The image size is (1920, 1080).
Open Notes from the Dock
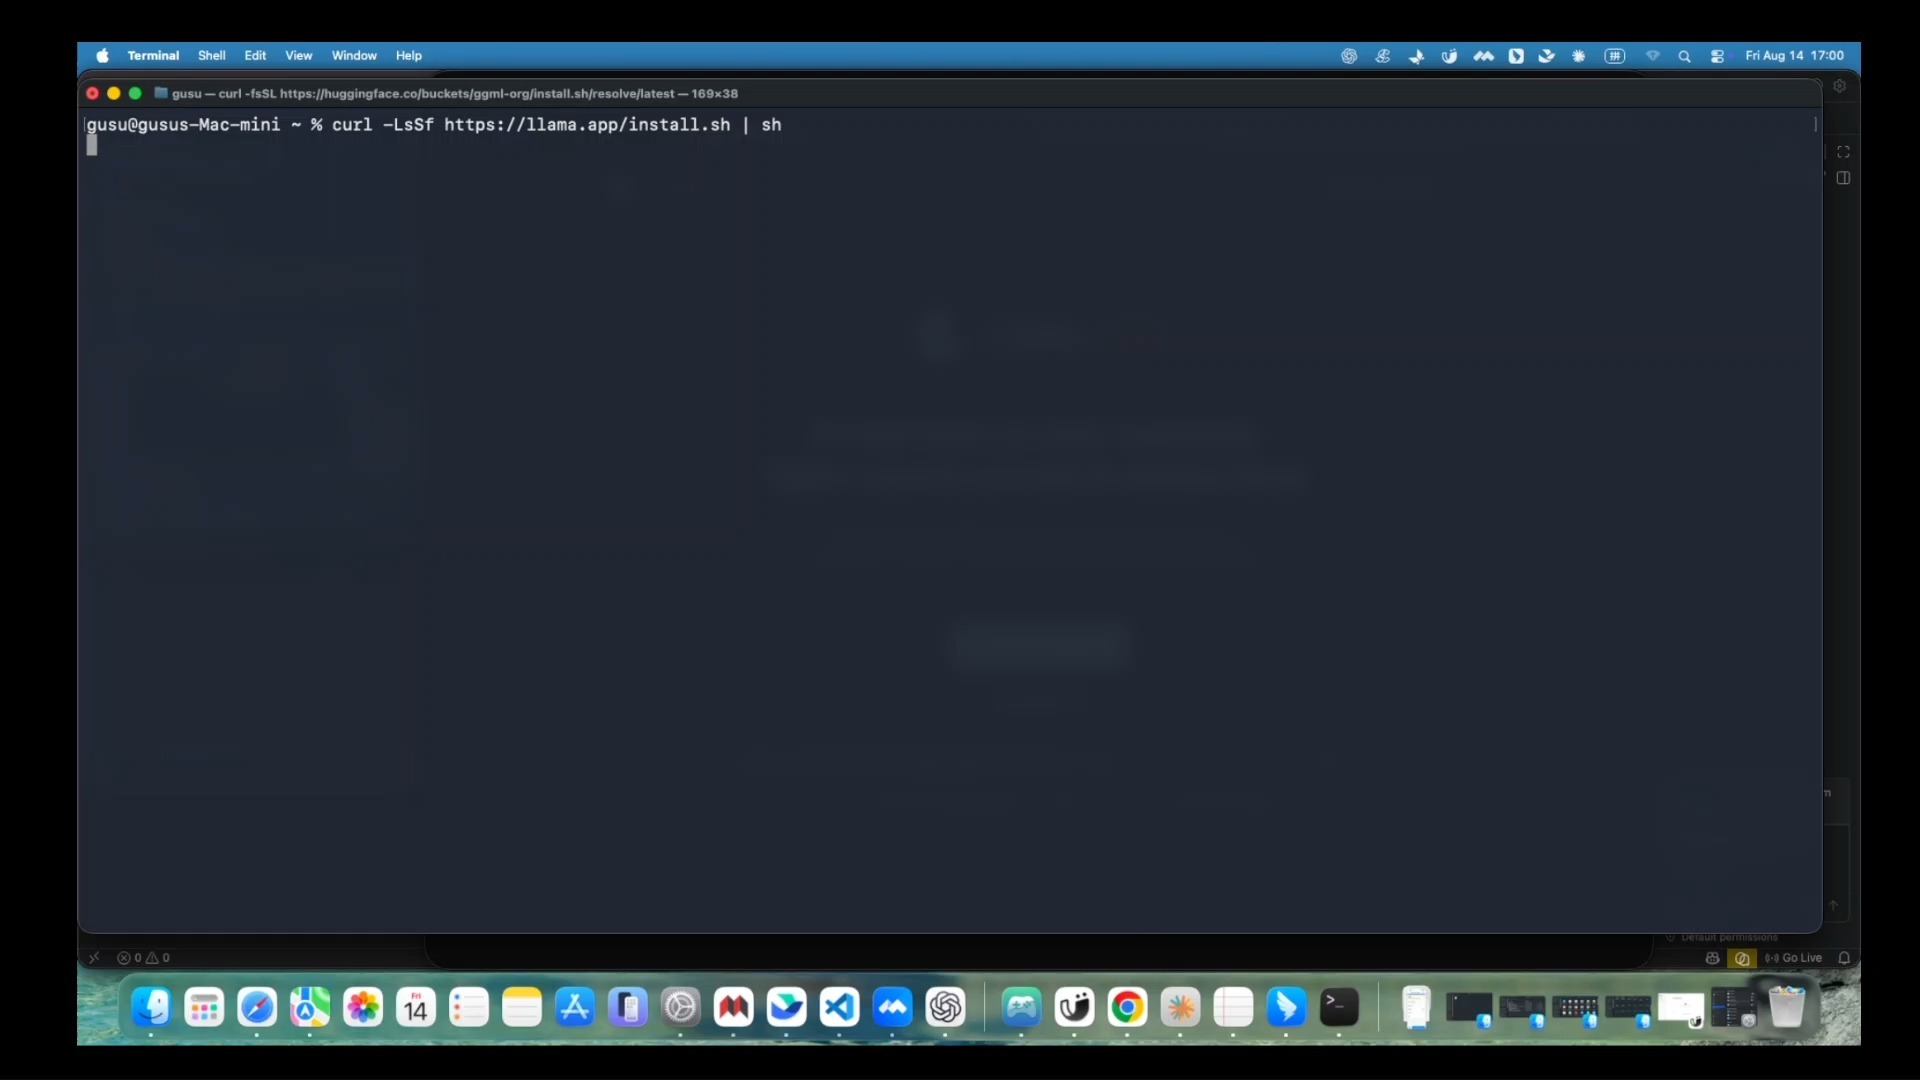pos(522,1007)
